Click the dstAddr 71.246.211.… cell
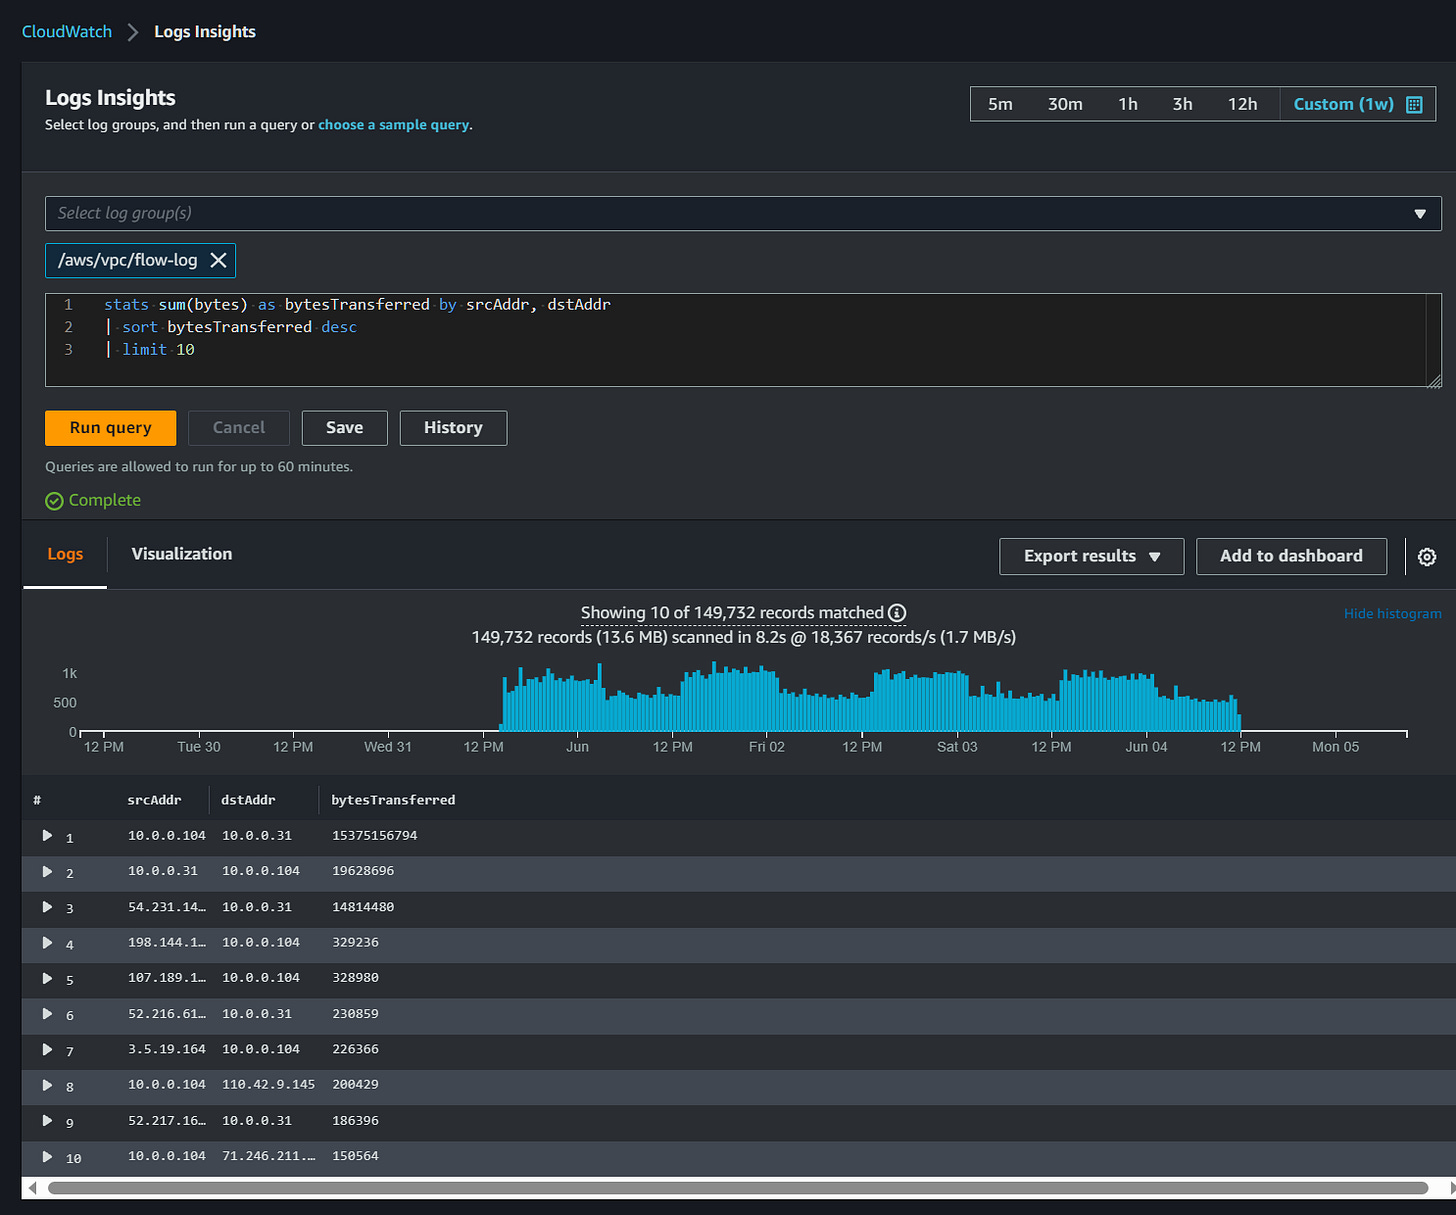 pos(268,1156)
